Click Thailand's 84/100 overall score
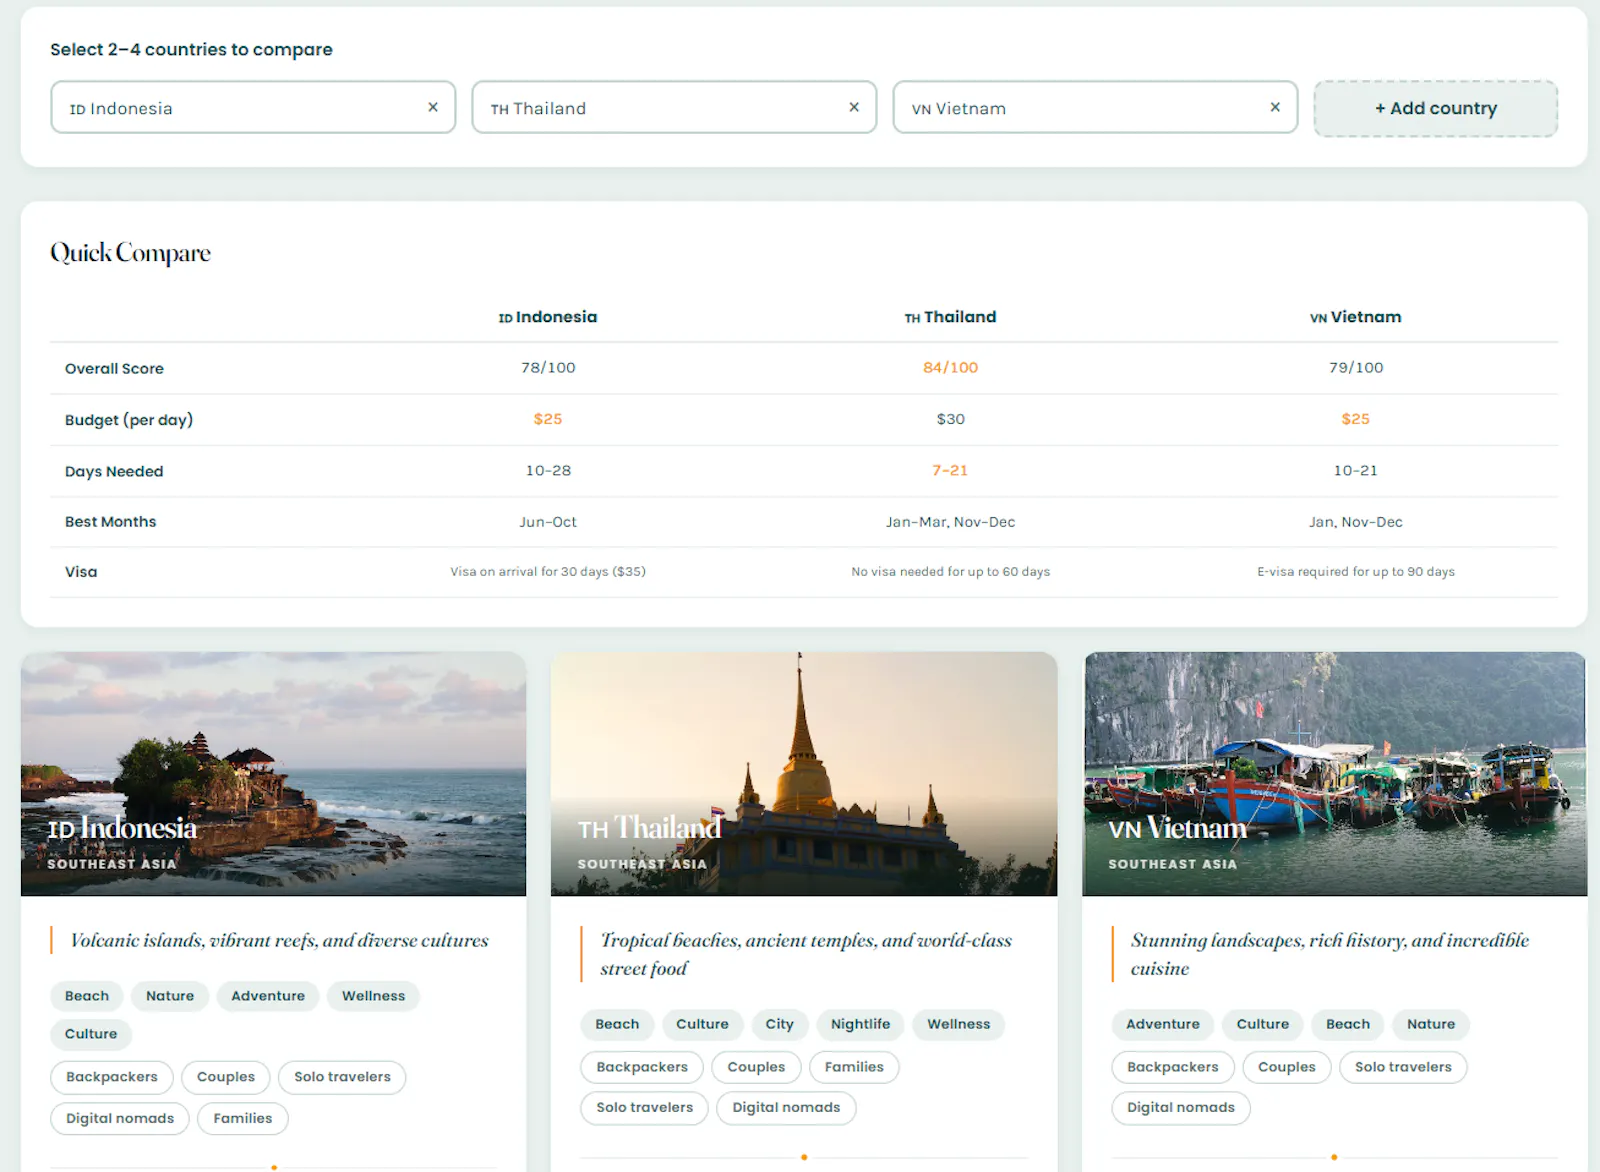 950,368
